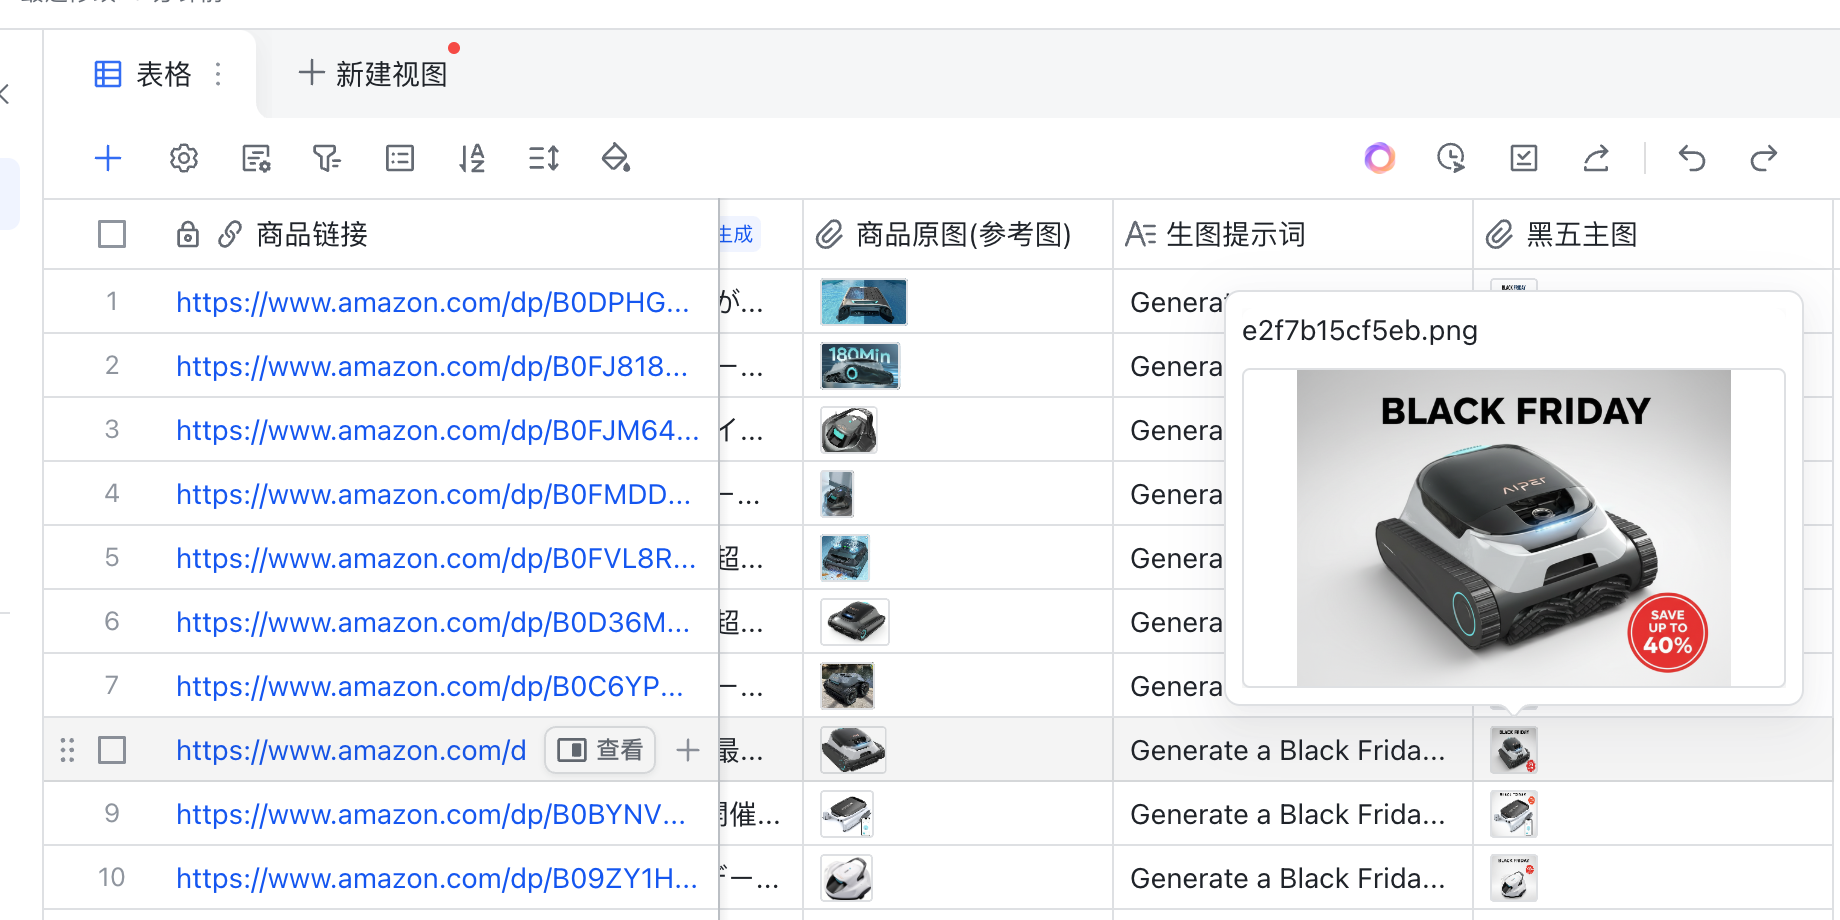Viewport: 1840px width, 920px height.
Task: Open hovered row's product reference thumbnail
Action: (x=853, y=750)
